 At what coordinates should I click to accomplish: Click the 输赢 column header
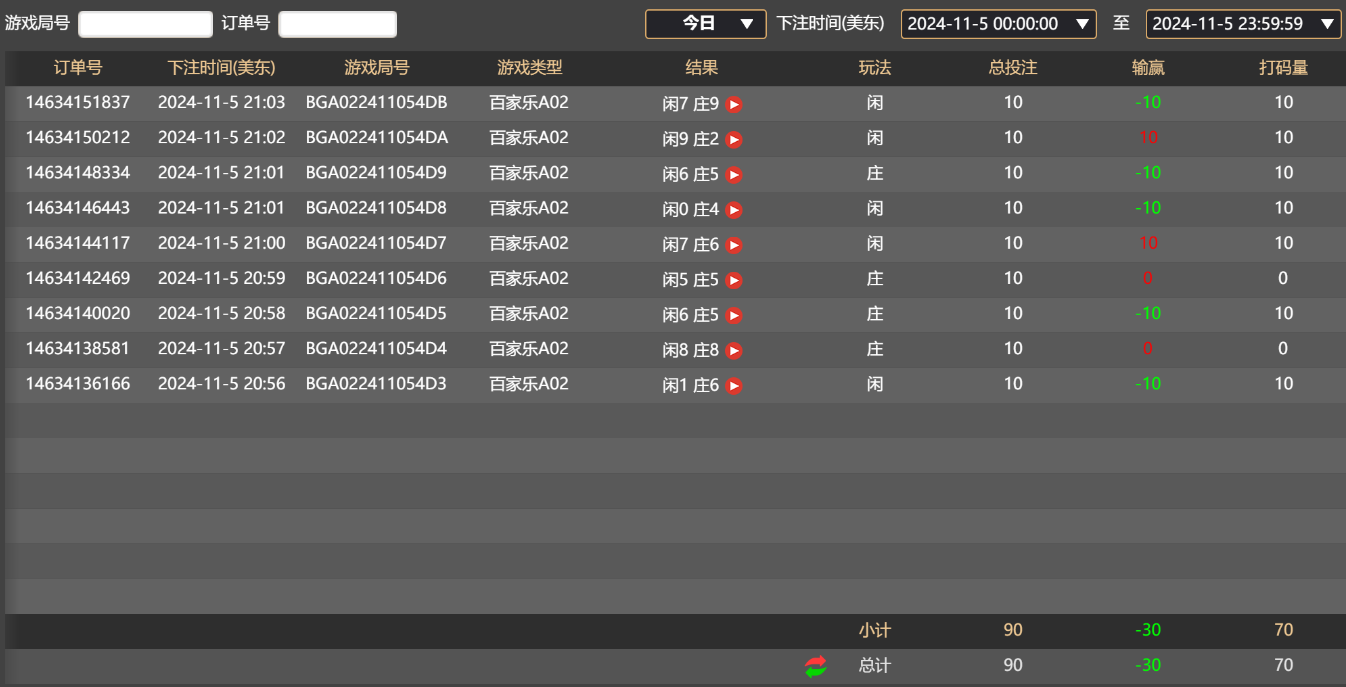[x=1147, y=68]
